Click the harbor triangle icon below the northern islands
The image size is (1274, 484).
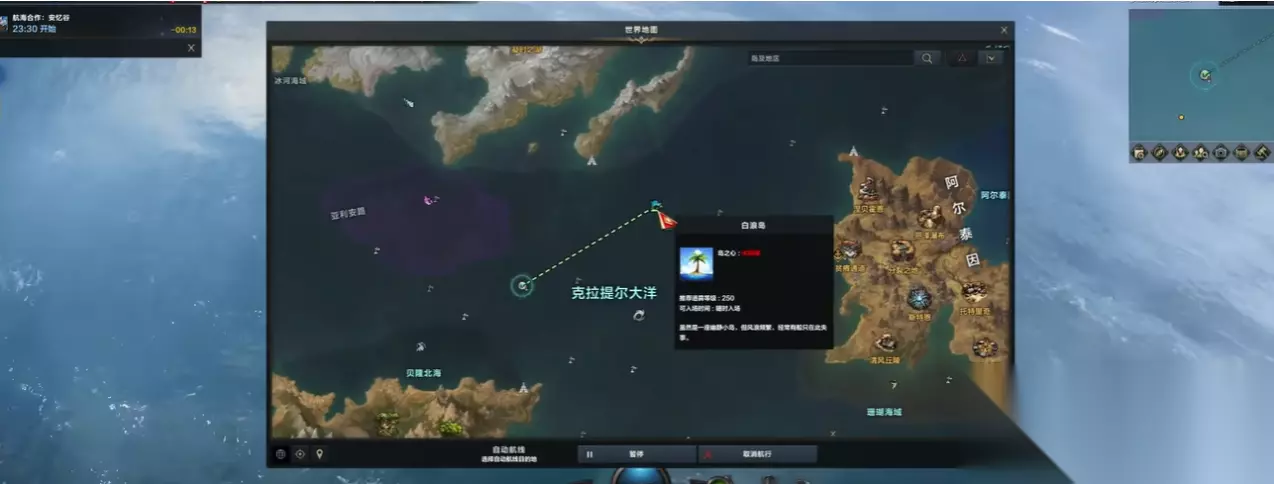coord(592,160)
